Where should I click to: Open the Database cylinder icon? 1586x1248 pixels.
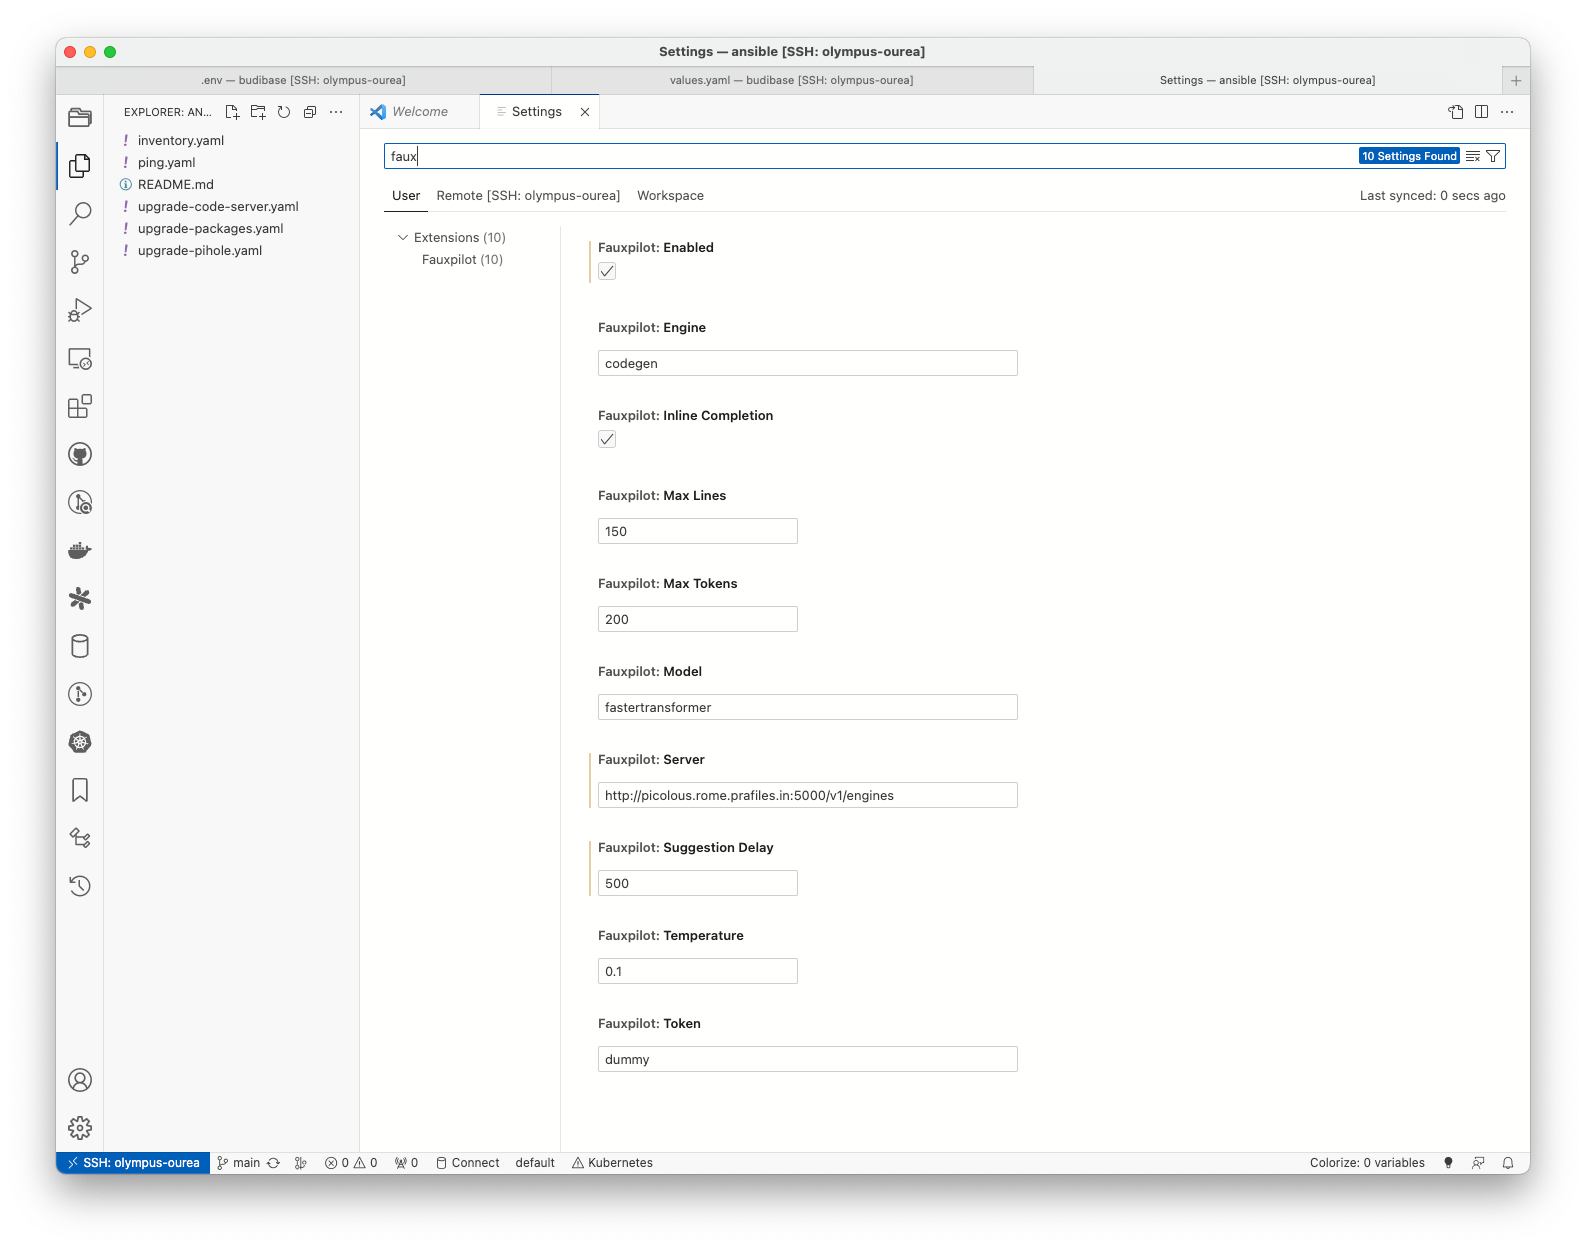[x=80, y=646]
